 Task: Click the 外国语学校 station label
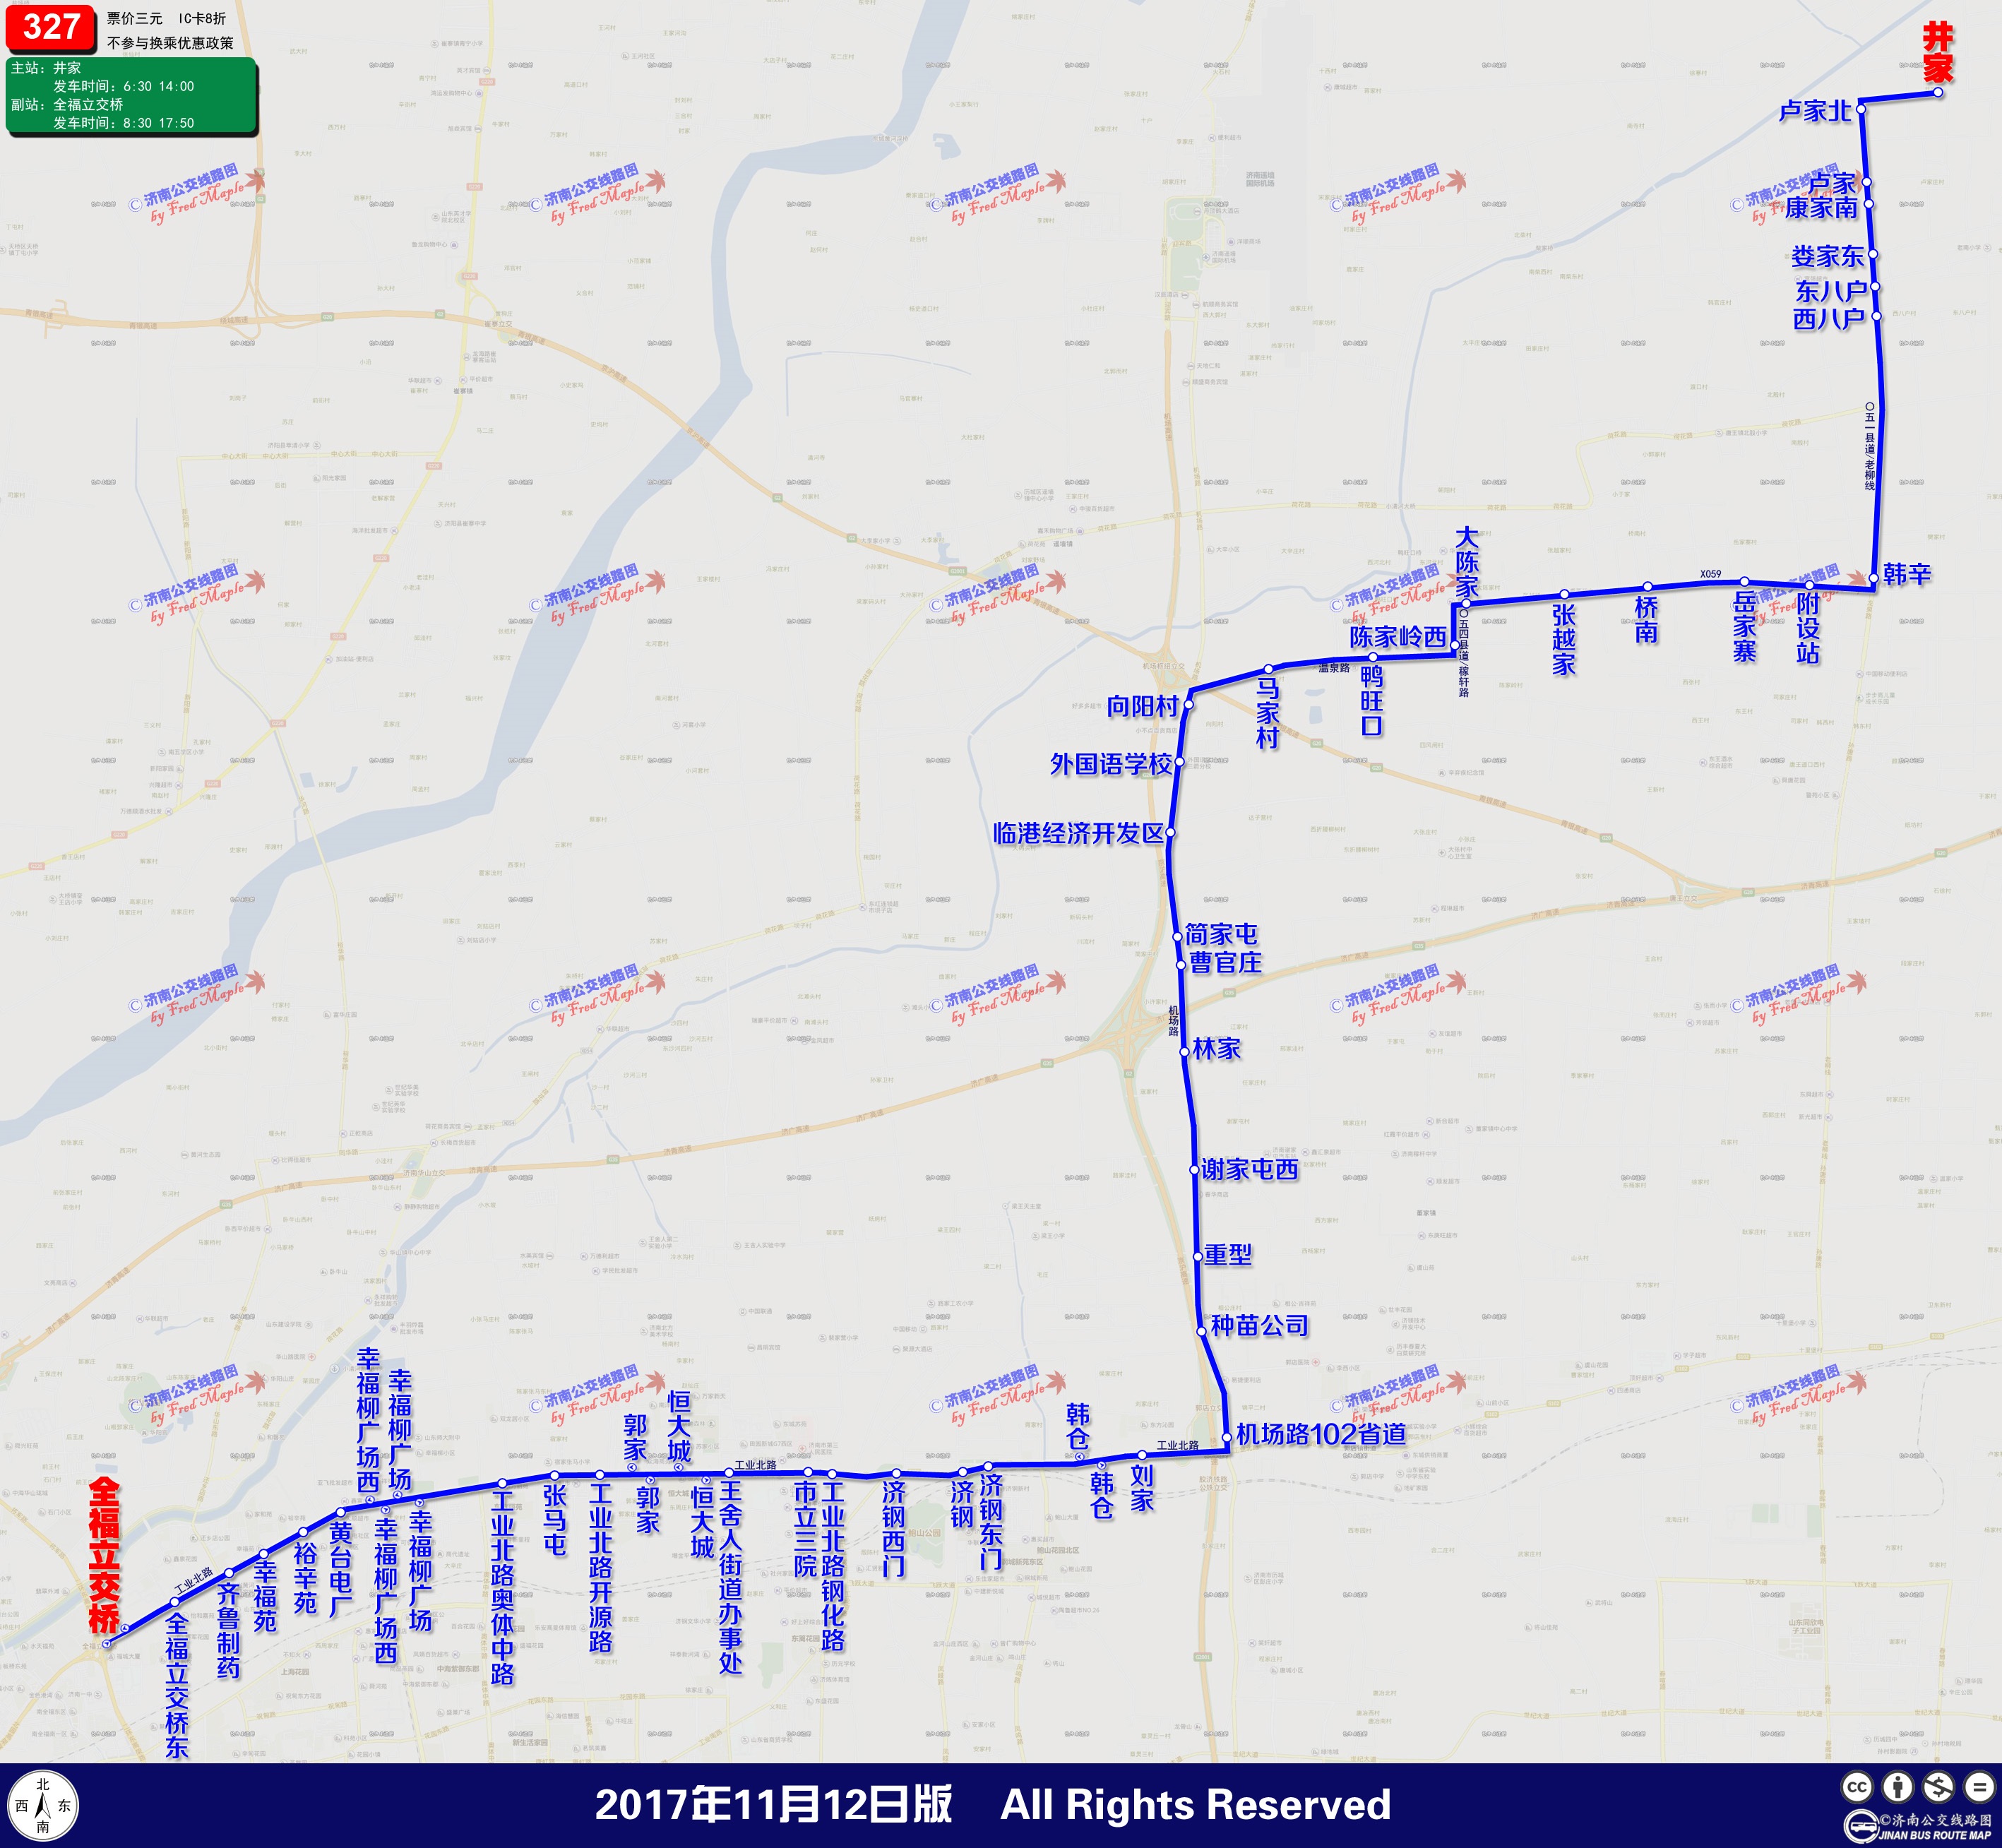(x=1111, y=764)
